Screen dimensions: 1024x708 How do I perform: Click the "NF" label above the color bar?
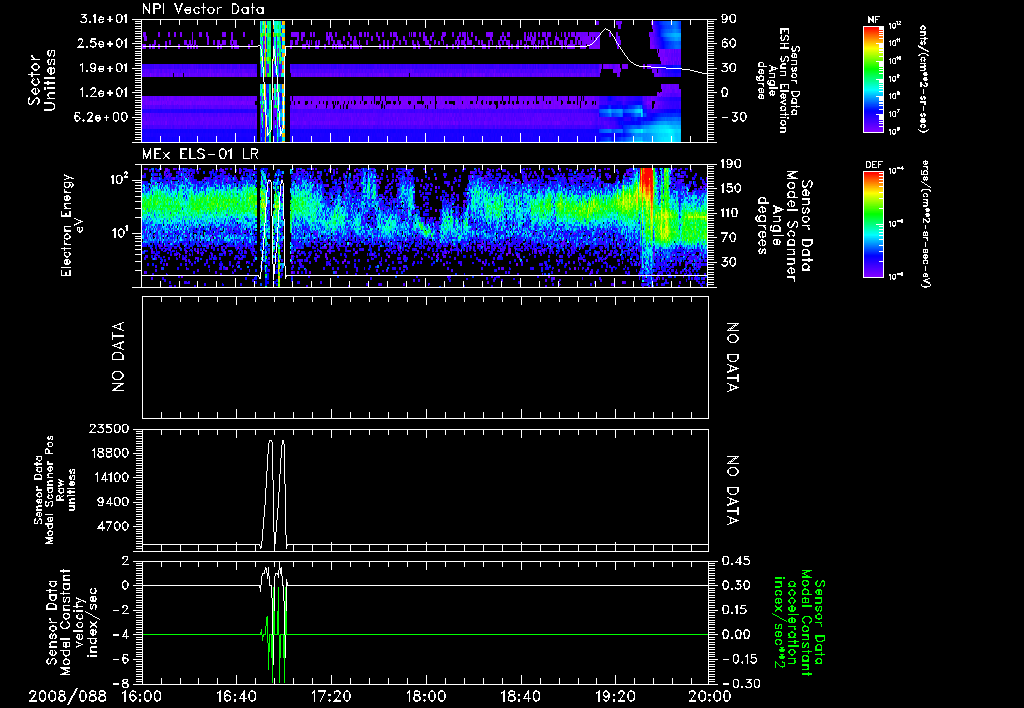point(873,20)
